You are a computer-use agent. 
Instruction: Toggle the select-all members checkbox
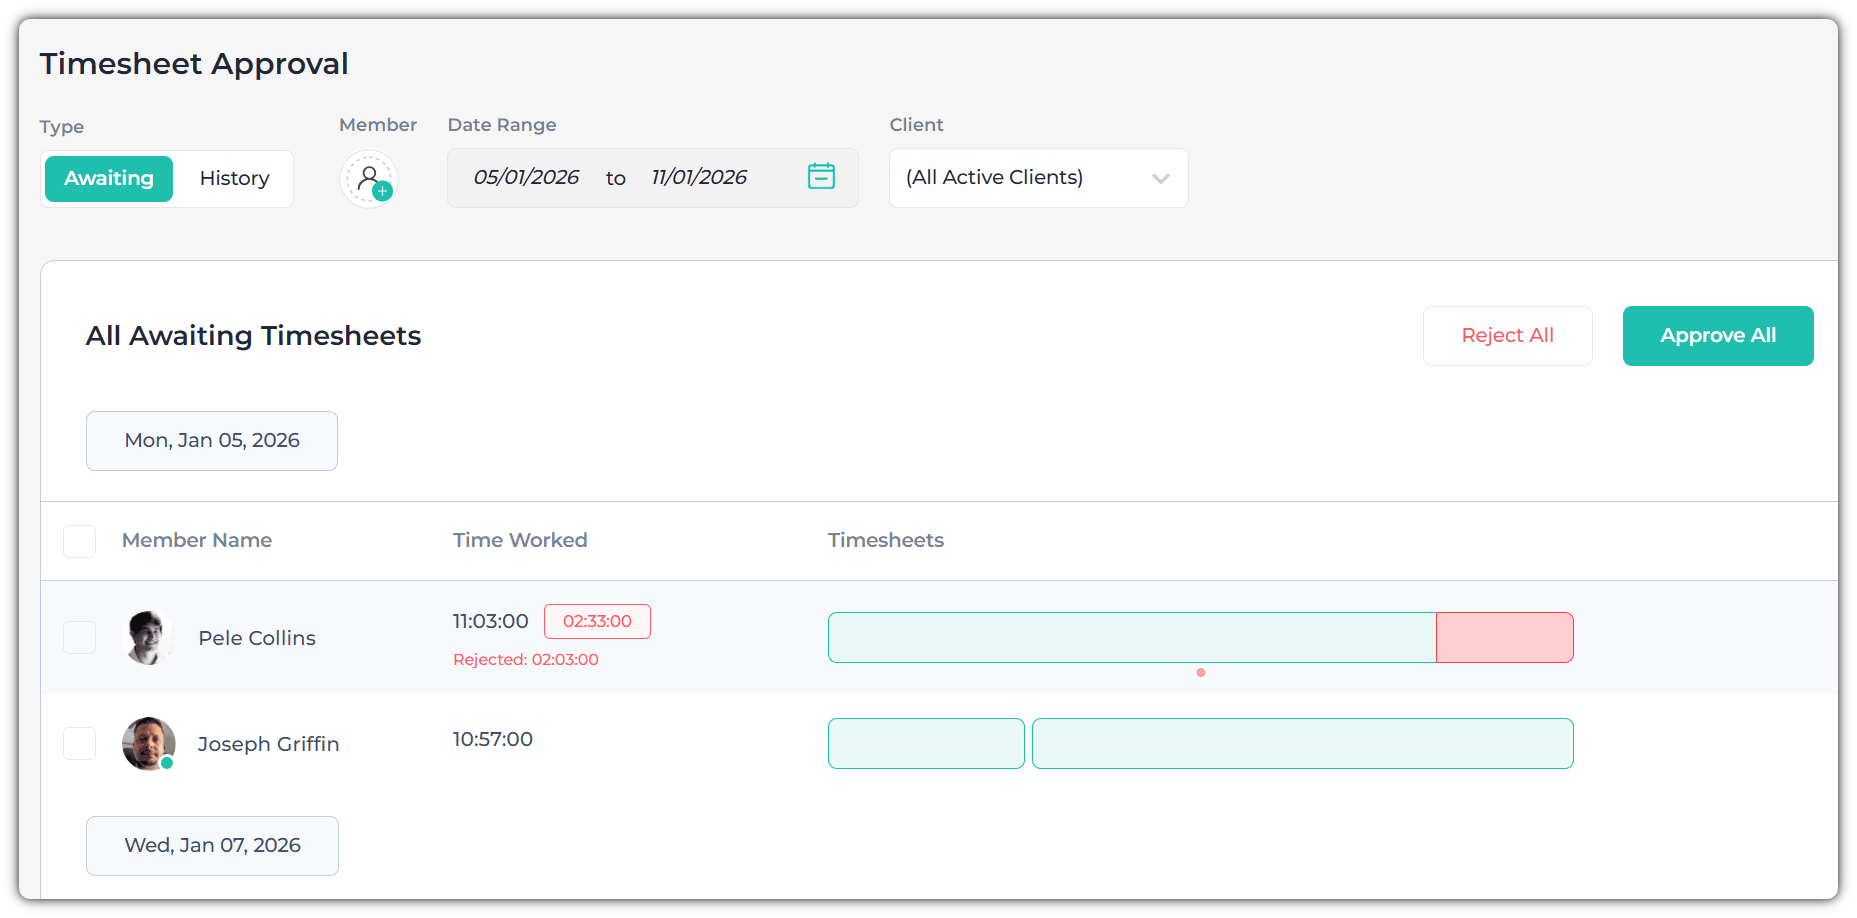point(80,541)
